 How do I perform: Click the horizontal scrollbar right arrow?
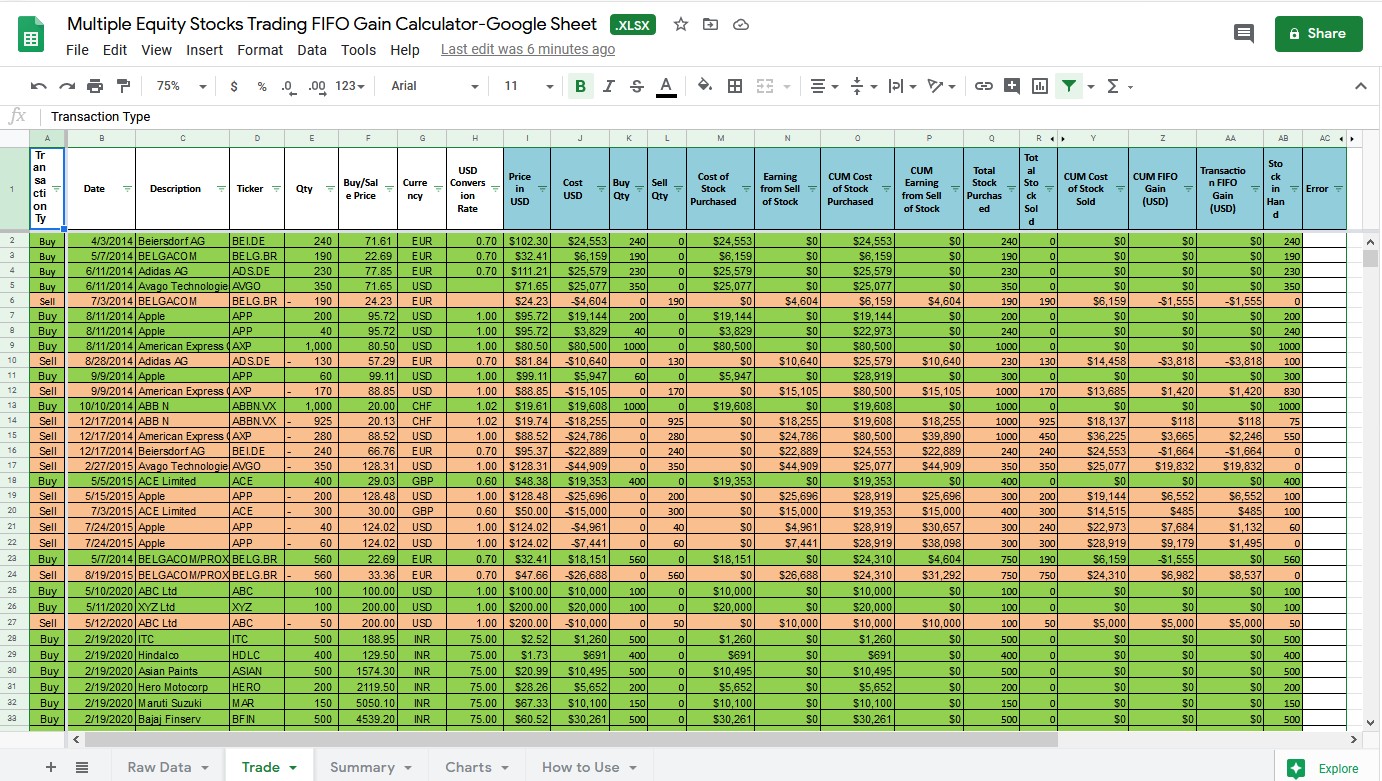click(1354, 739)
